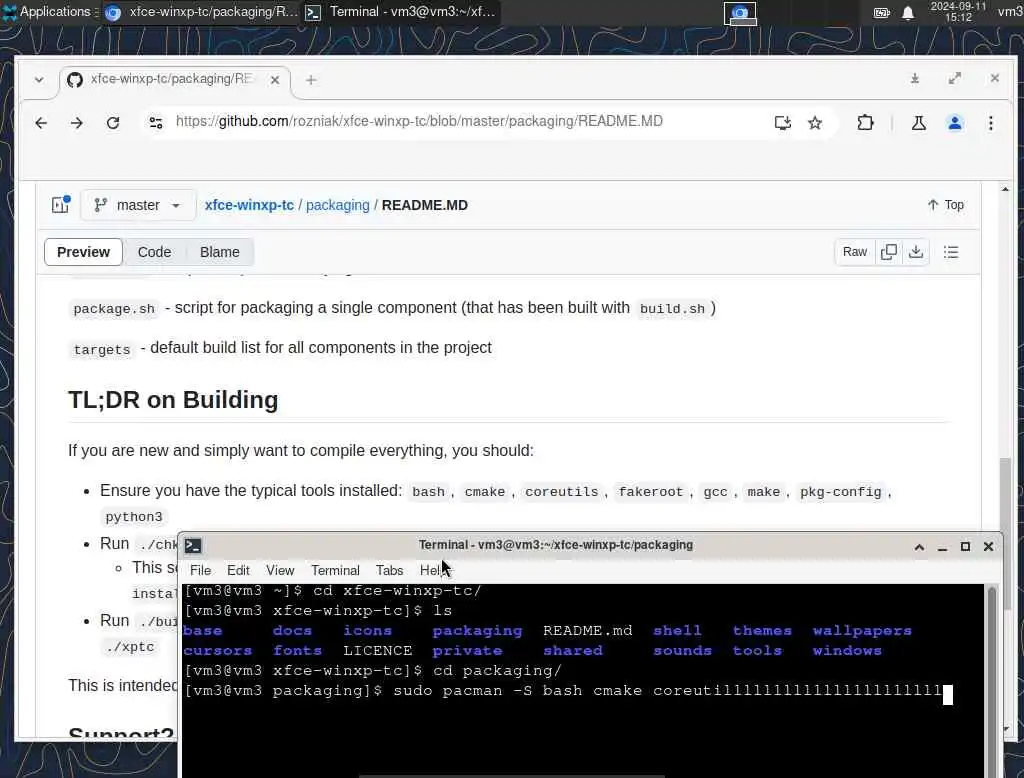The width and height of the screenshot is (1024, 778).
Task: Open the xfce-winxp-tc breadcrumb link
Action: [x=249, y=205]
